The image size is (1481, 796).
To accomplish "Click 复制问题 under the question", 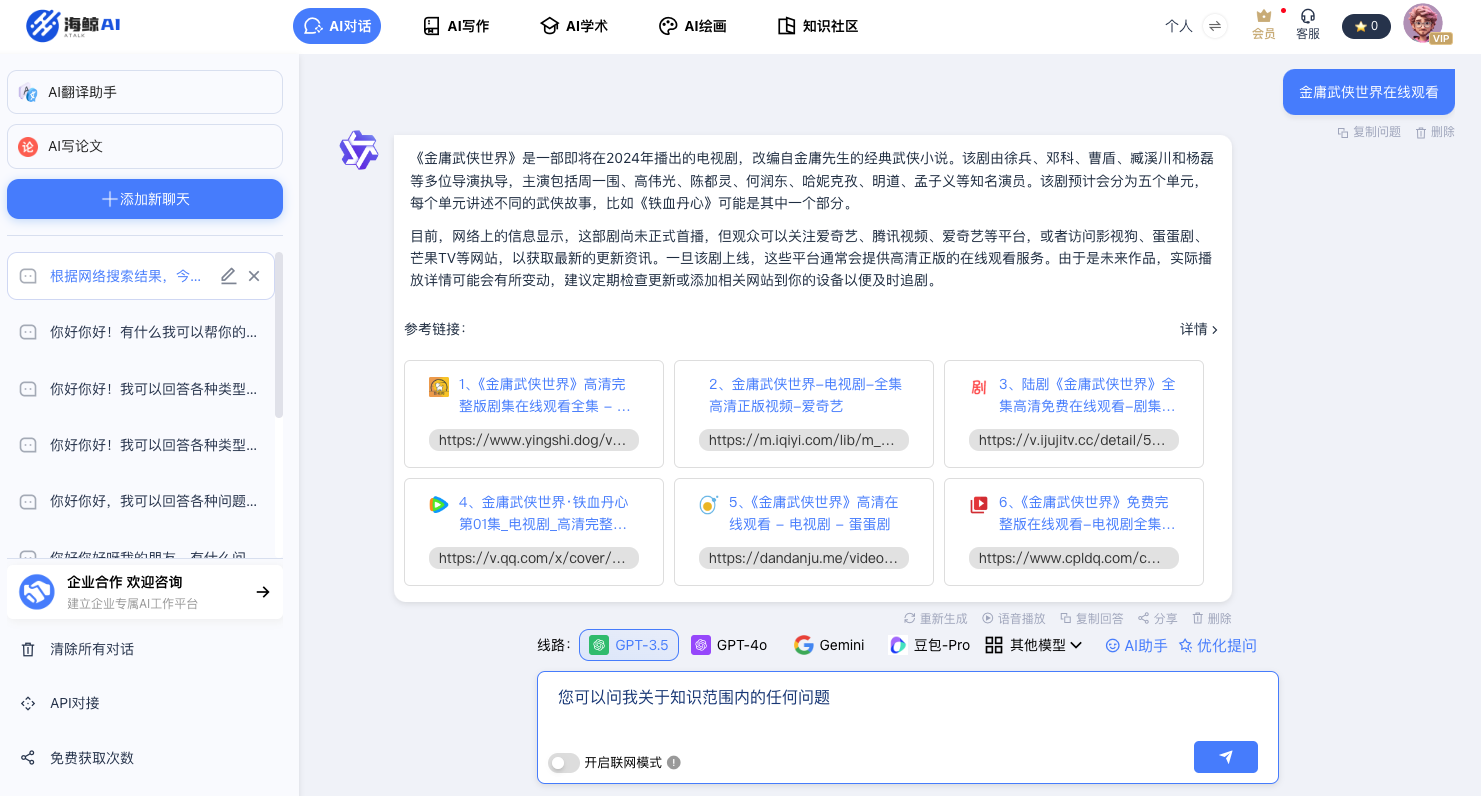I will pyautogui.click(x=1369, y=132).
